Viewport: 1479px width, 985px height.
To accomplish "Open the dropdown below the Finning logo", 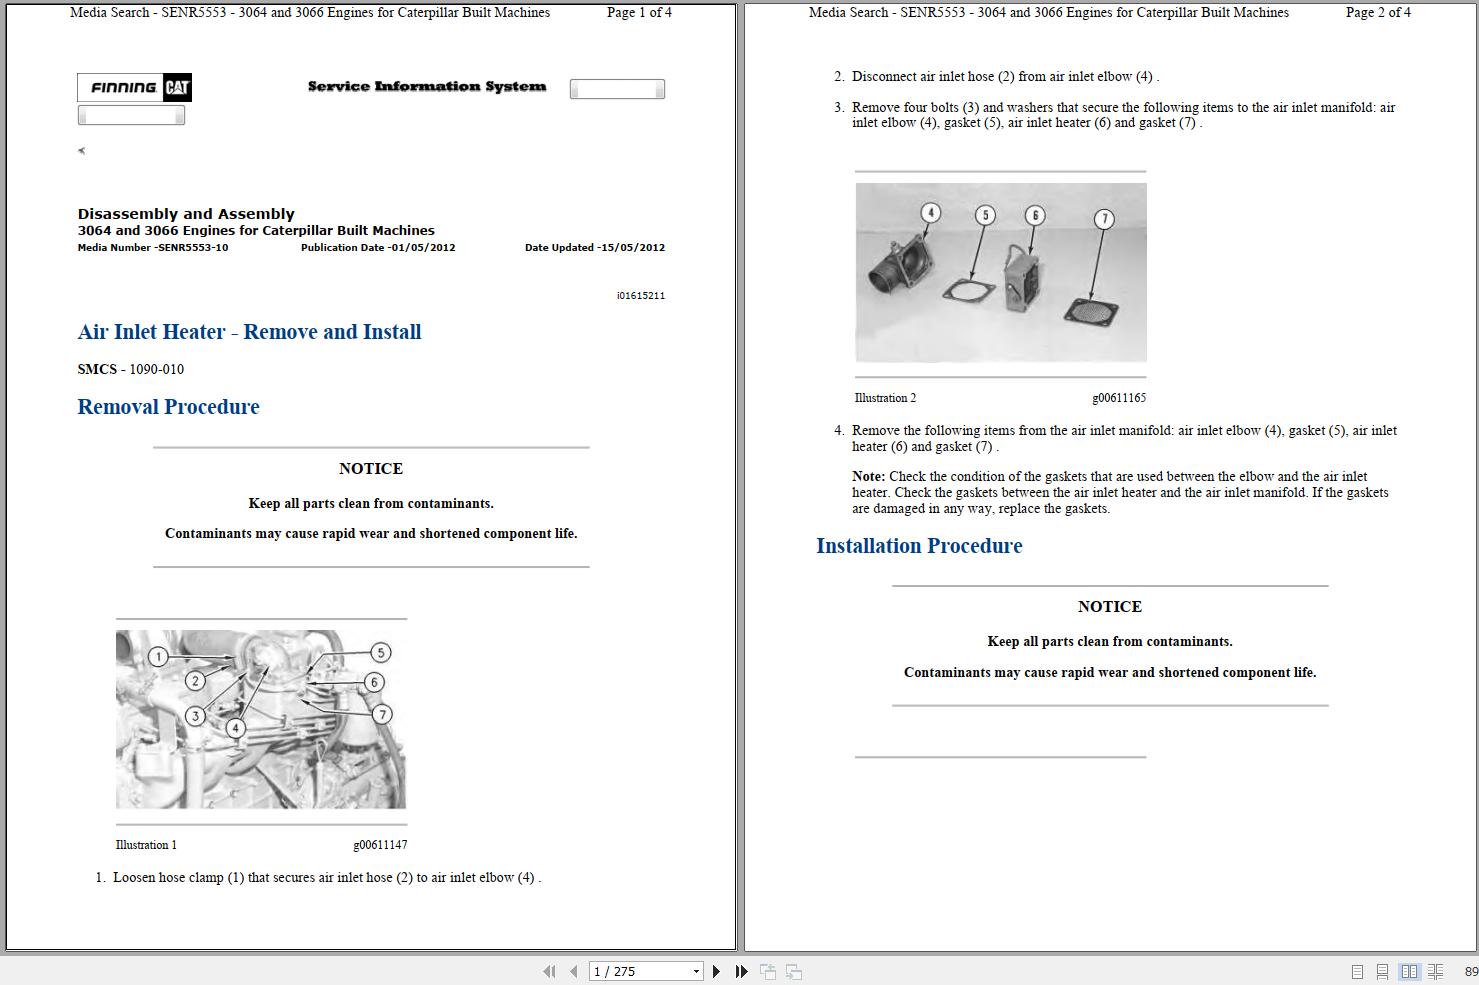I will click(131, 114).
